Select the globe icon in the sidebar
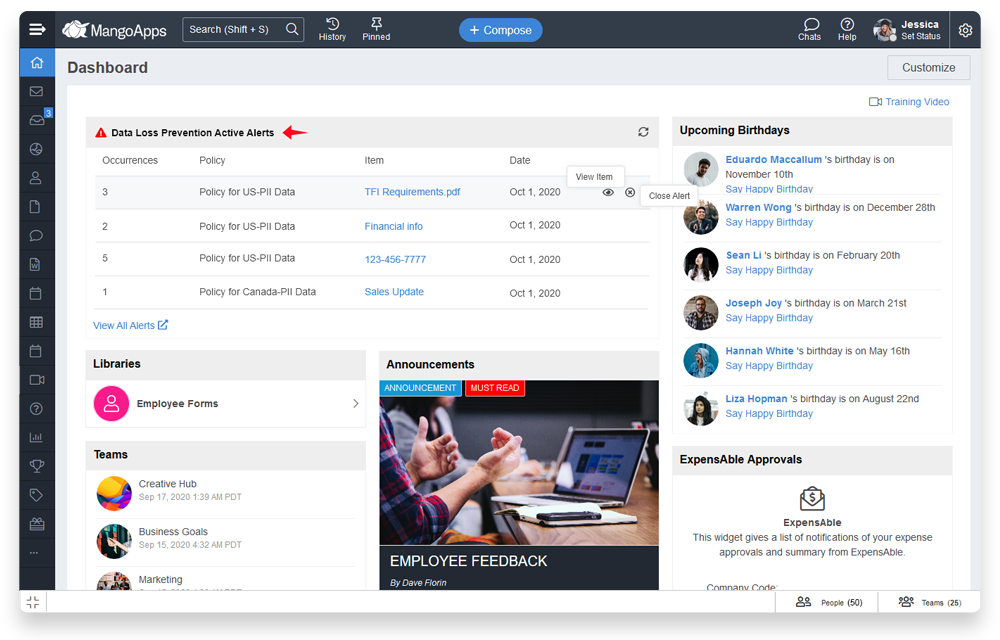 [x=36, y=149]
